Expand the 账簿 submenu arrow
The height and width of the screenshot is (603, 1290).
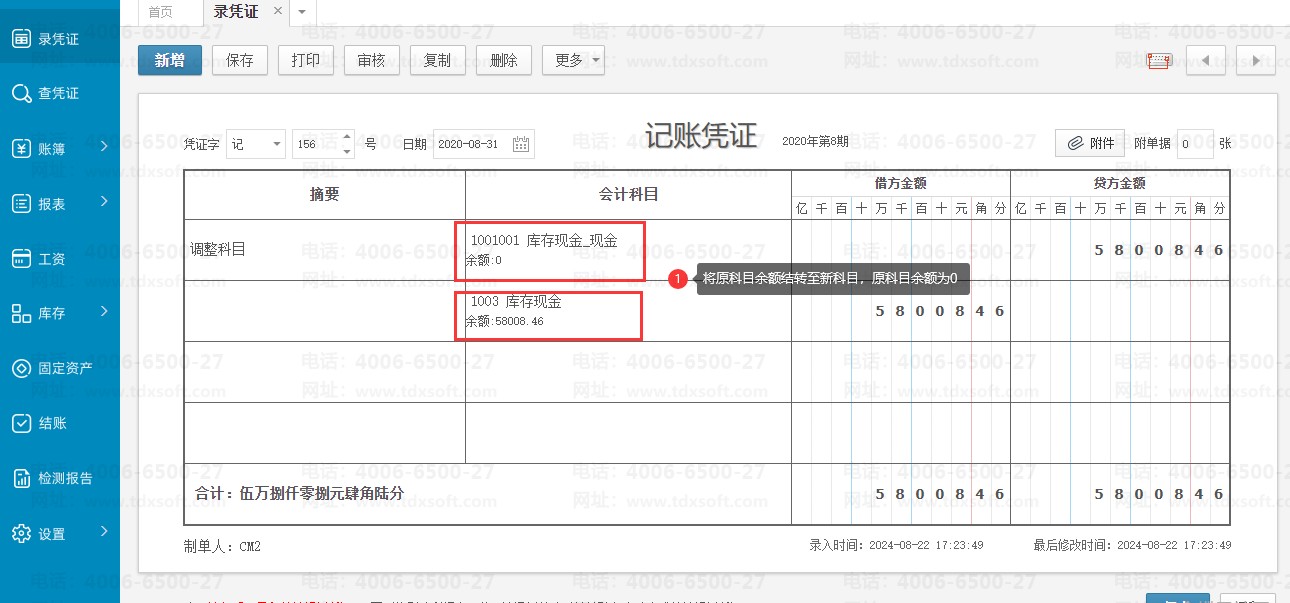click(x=104, y=147)
